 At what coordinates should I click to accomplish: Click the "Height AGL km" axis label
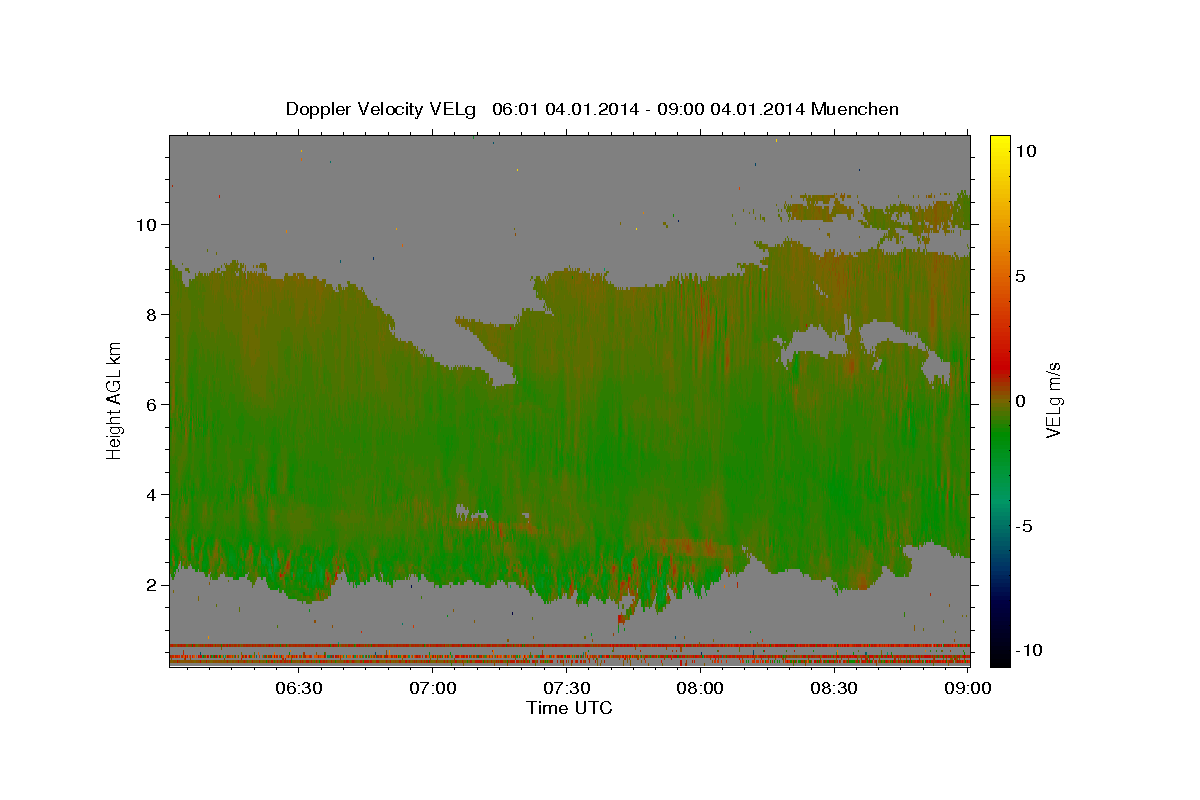coord(115,401)
